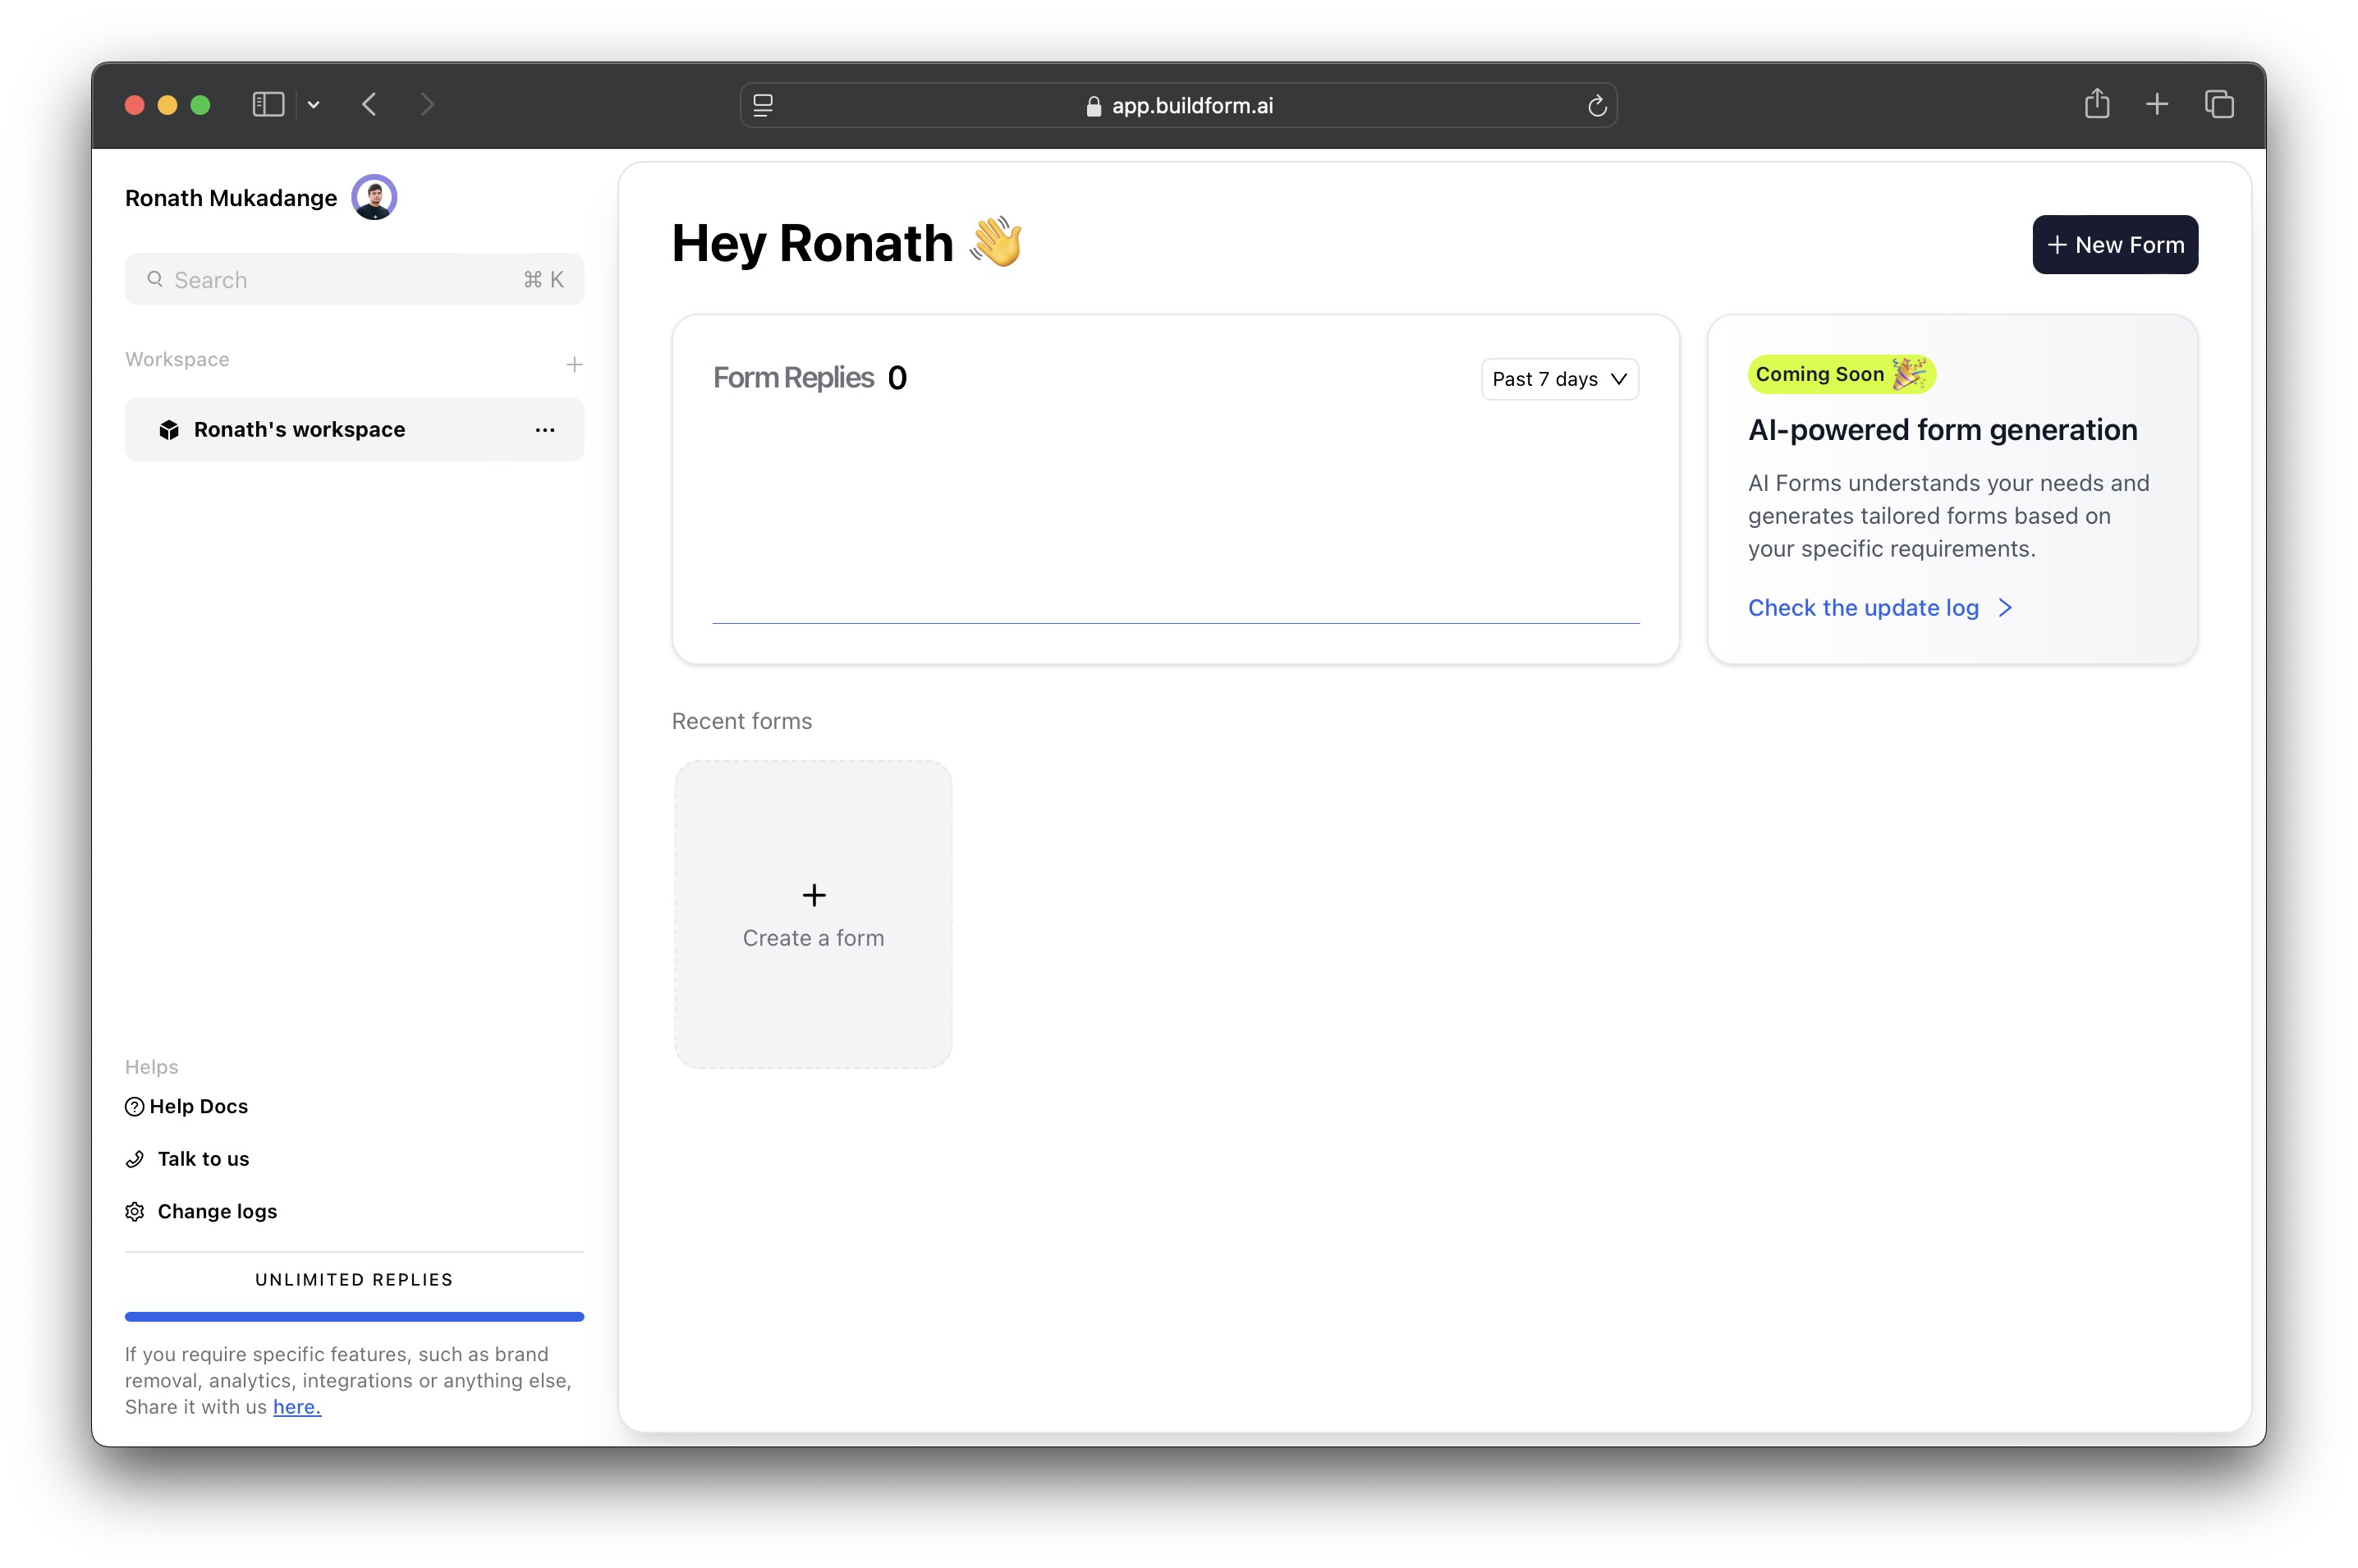Click the unlimited replies progress bar
This screenshot has height=1568, width=2358.
click(x=354, y=1317)
